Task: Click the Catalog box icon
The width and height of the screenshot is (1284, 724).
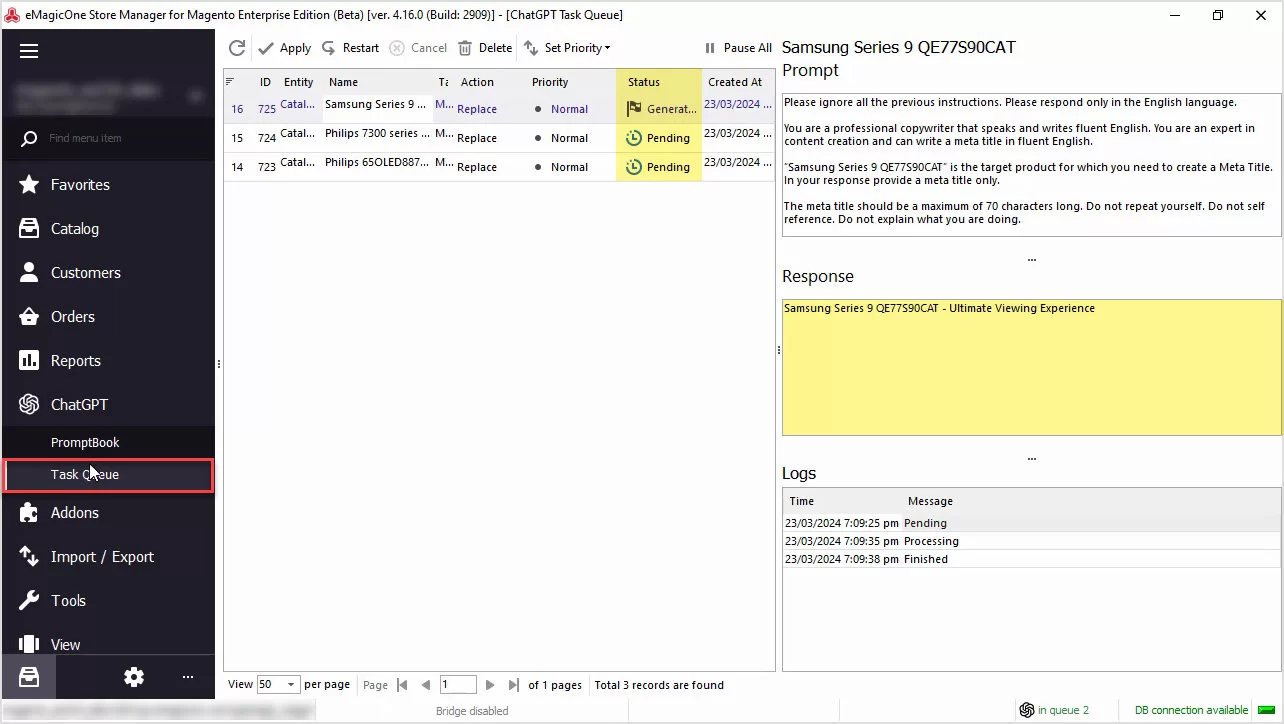Action: pos(29,228)
